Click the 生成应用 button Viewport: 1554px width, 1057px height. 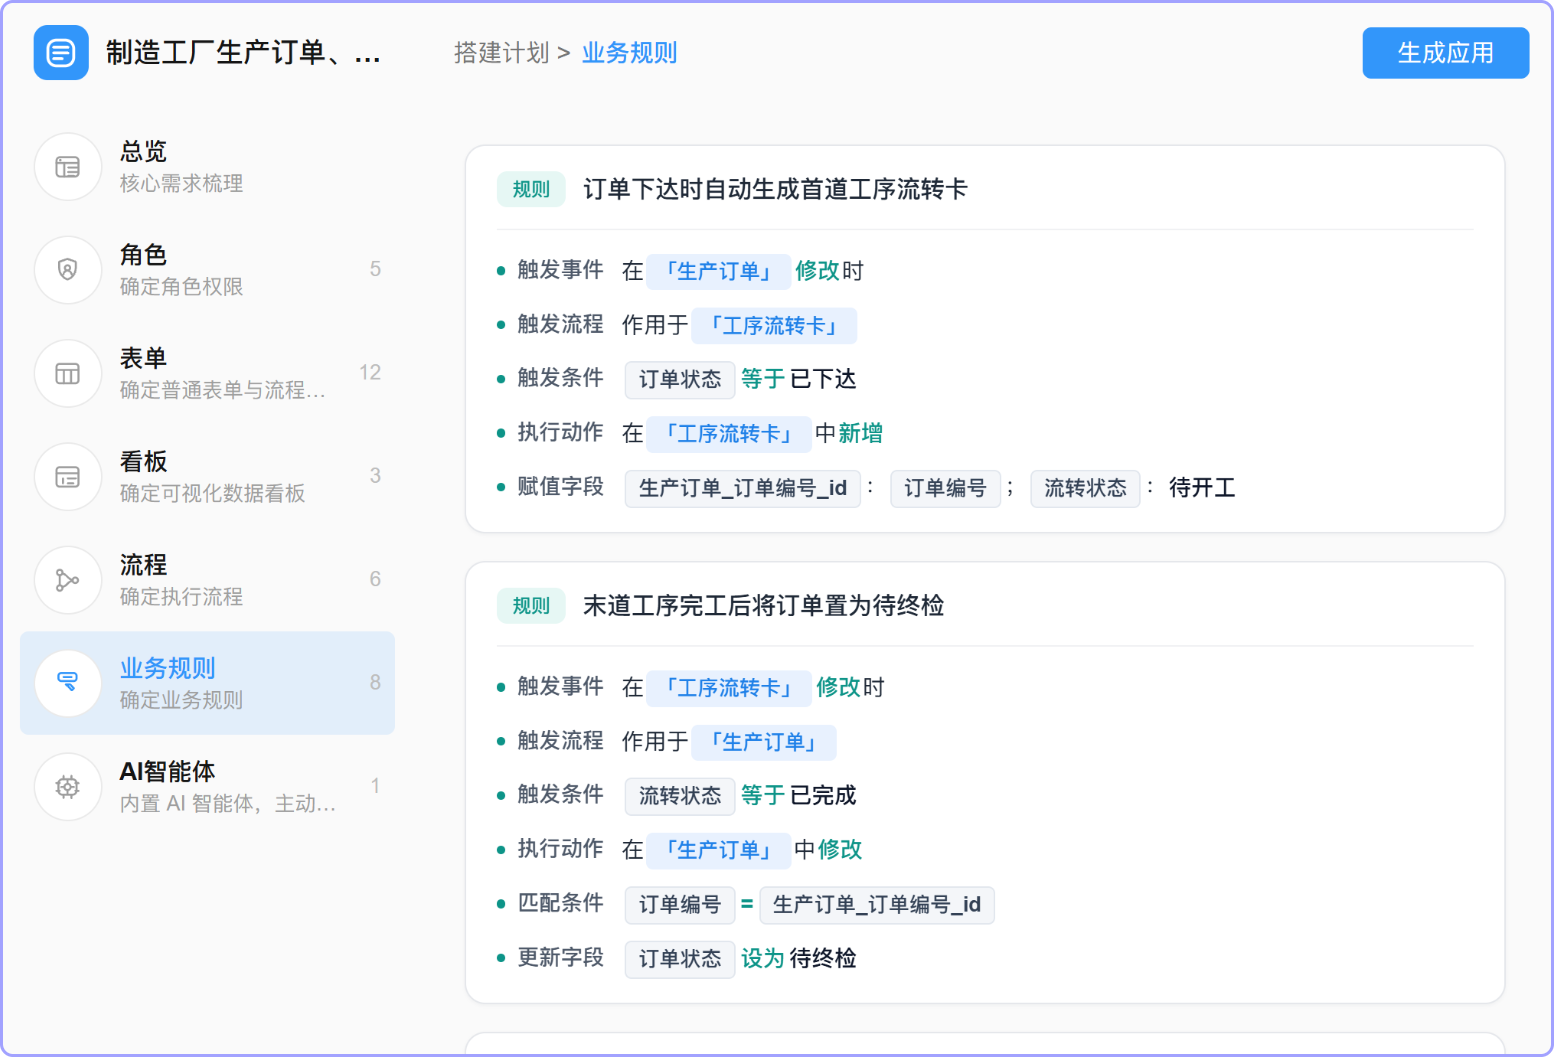tap(1445, 53)
